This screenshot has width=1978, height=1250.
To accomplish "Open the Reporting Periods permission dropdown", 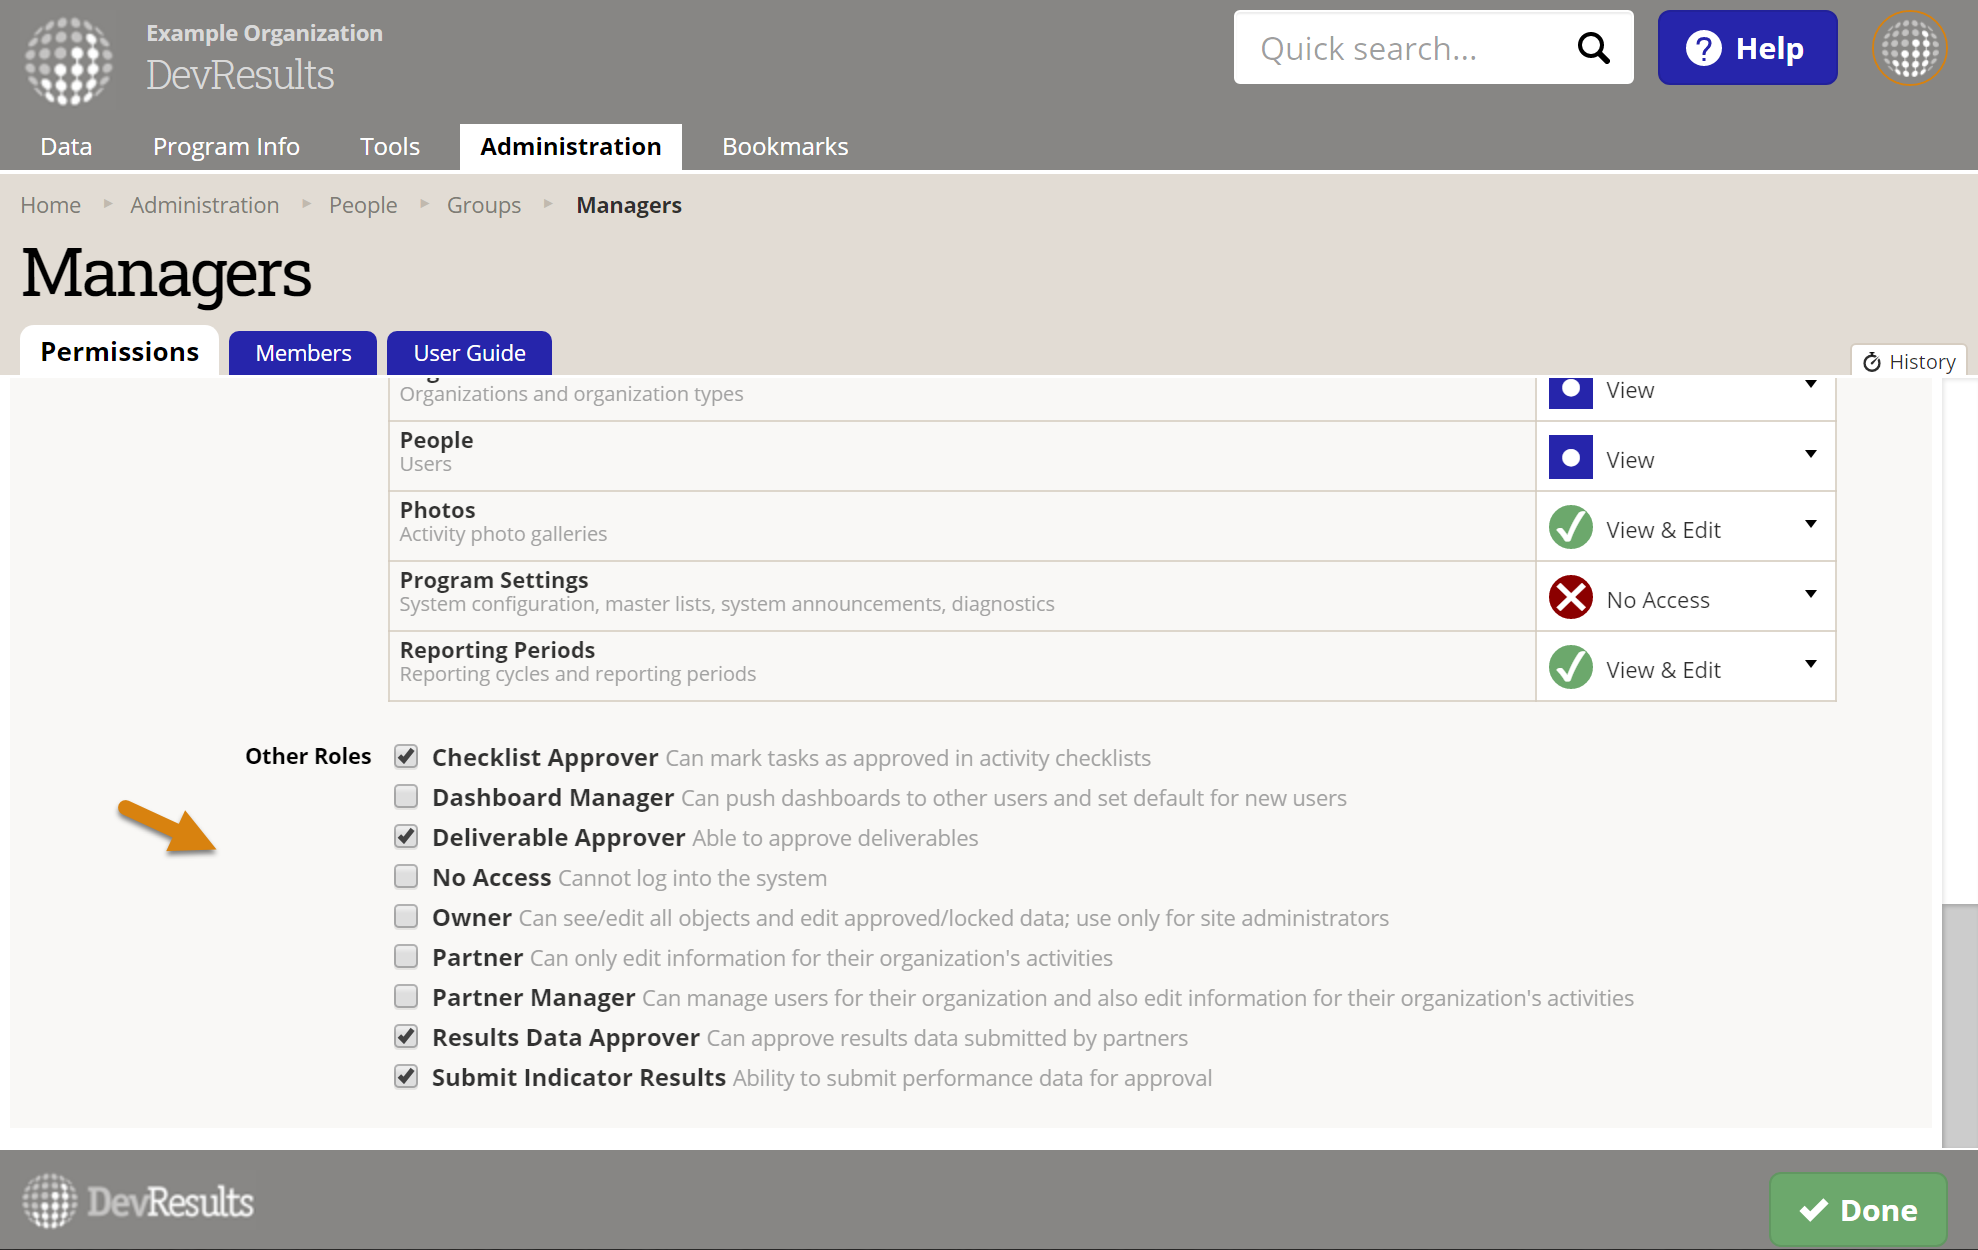I will point(1810,665).
